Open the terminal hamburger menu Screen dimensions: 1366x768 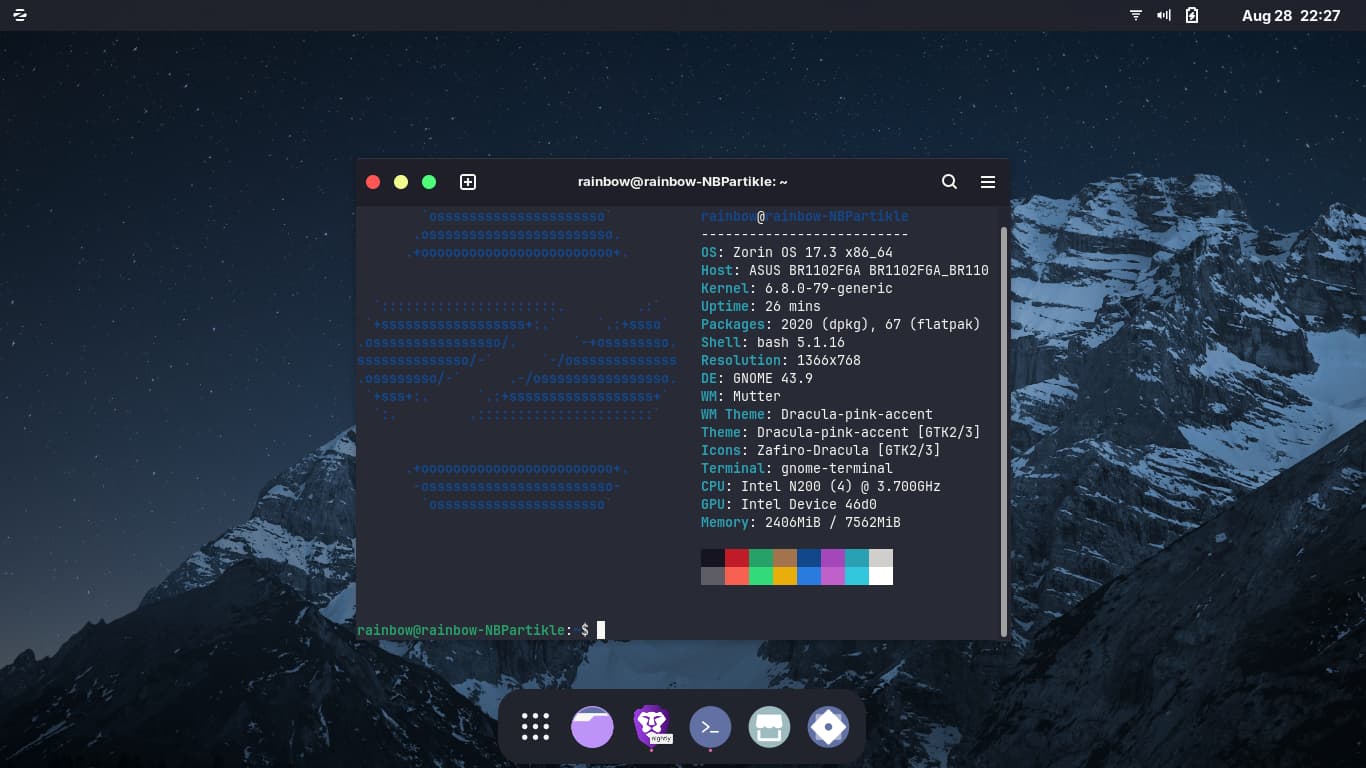(987, 182)
